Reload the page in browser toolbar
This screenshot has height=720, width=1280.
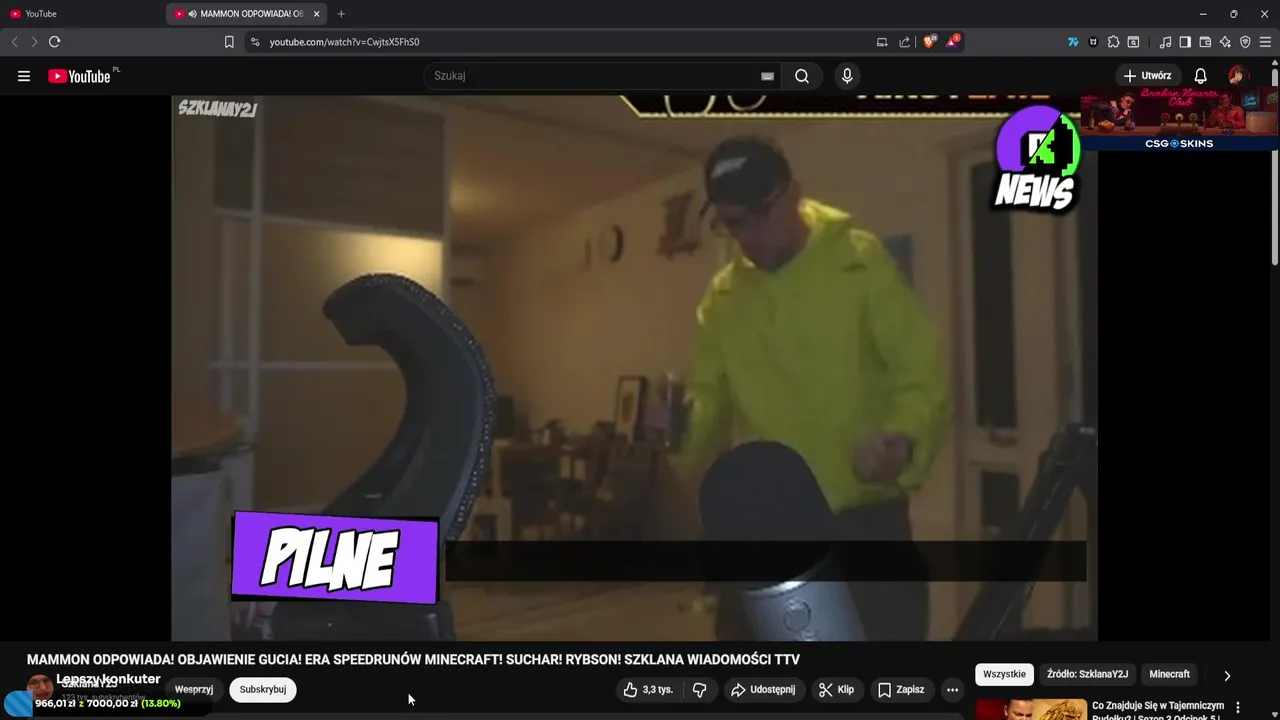tap(54, 42)
